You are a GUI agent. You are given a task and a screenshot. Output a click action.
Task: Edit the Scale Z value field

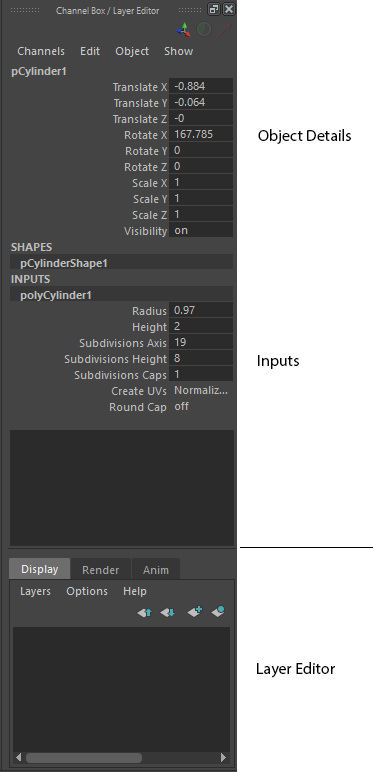(201, 214)
